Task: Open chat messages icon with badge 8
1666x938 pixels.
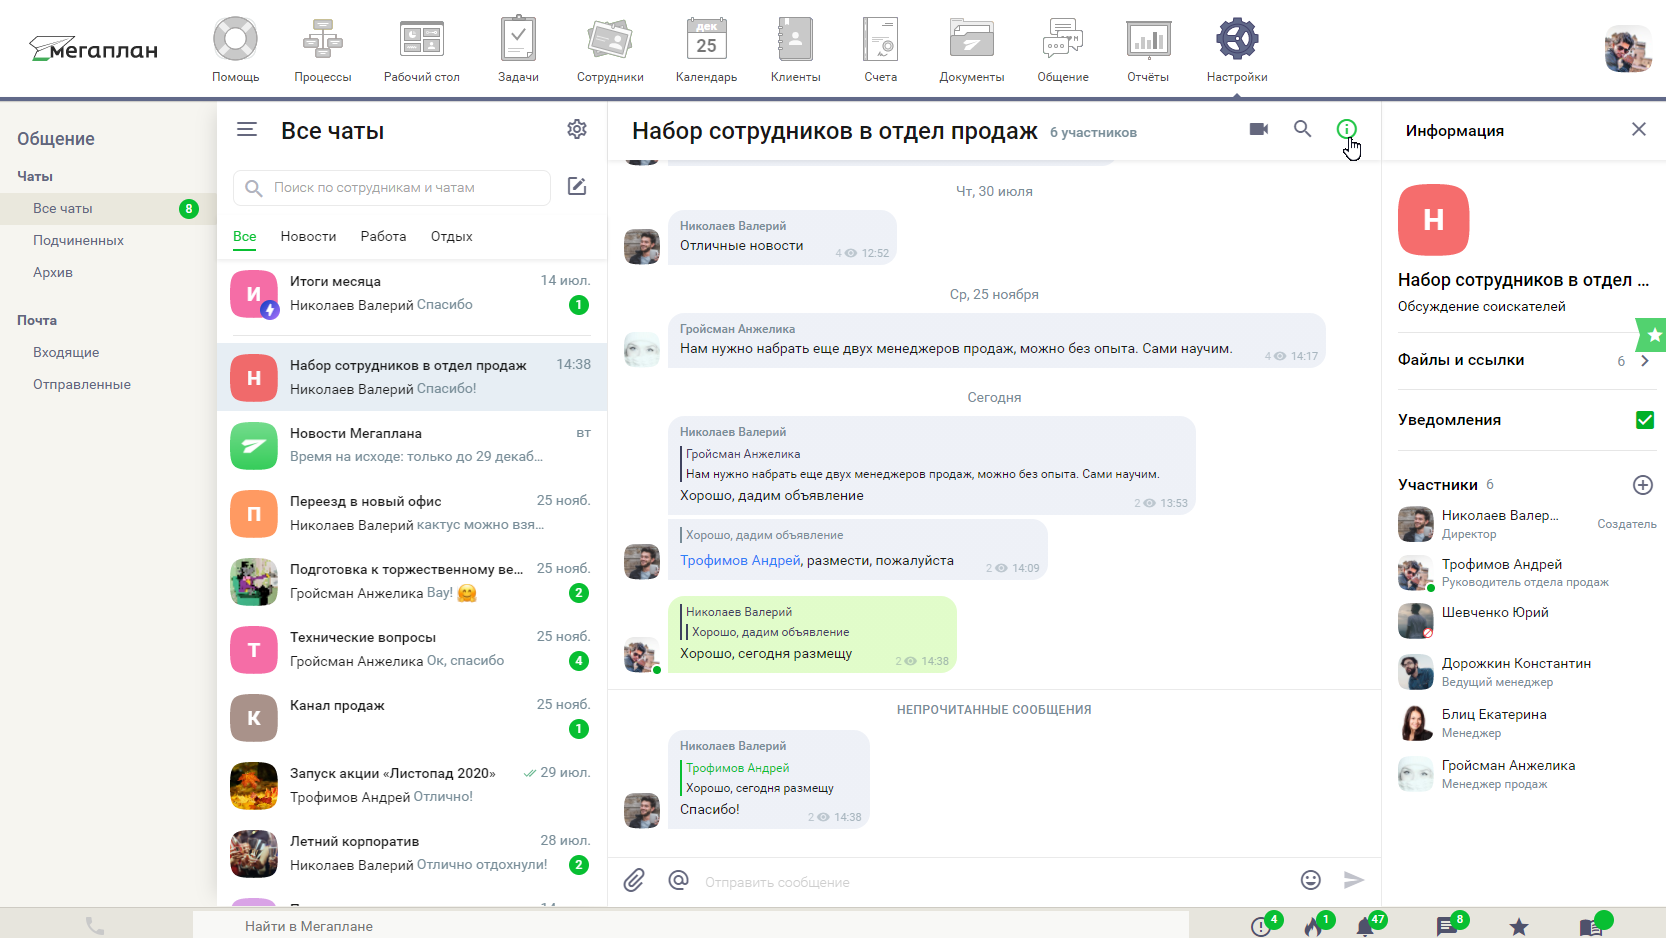Action: point(1448,926)
